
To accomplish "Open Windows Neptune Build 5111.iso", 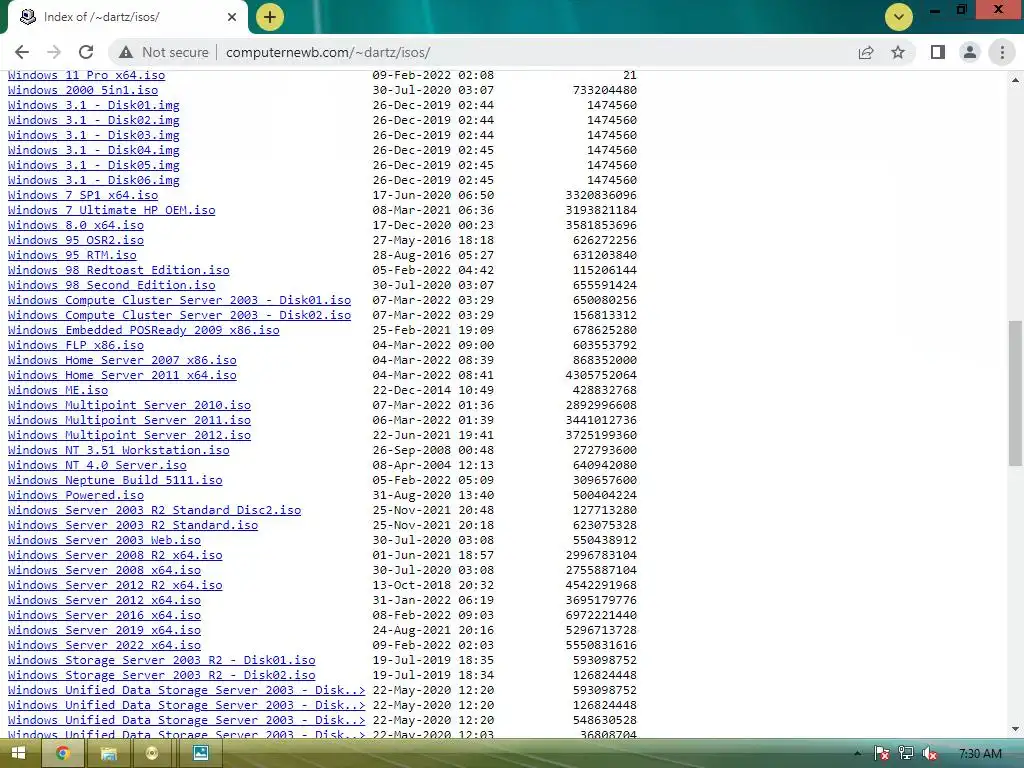I will 115,481.
